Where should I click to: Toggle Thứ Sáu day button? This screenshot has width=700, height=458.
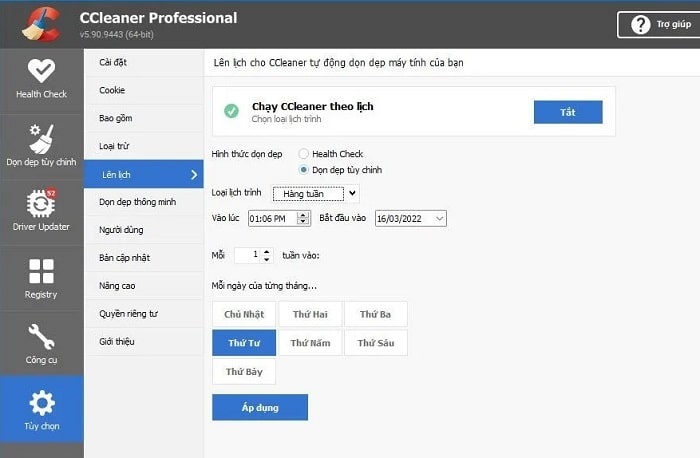(x=375, y=343)
